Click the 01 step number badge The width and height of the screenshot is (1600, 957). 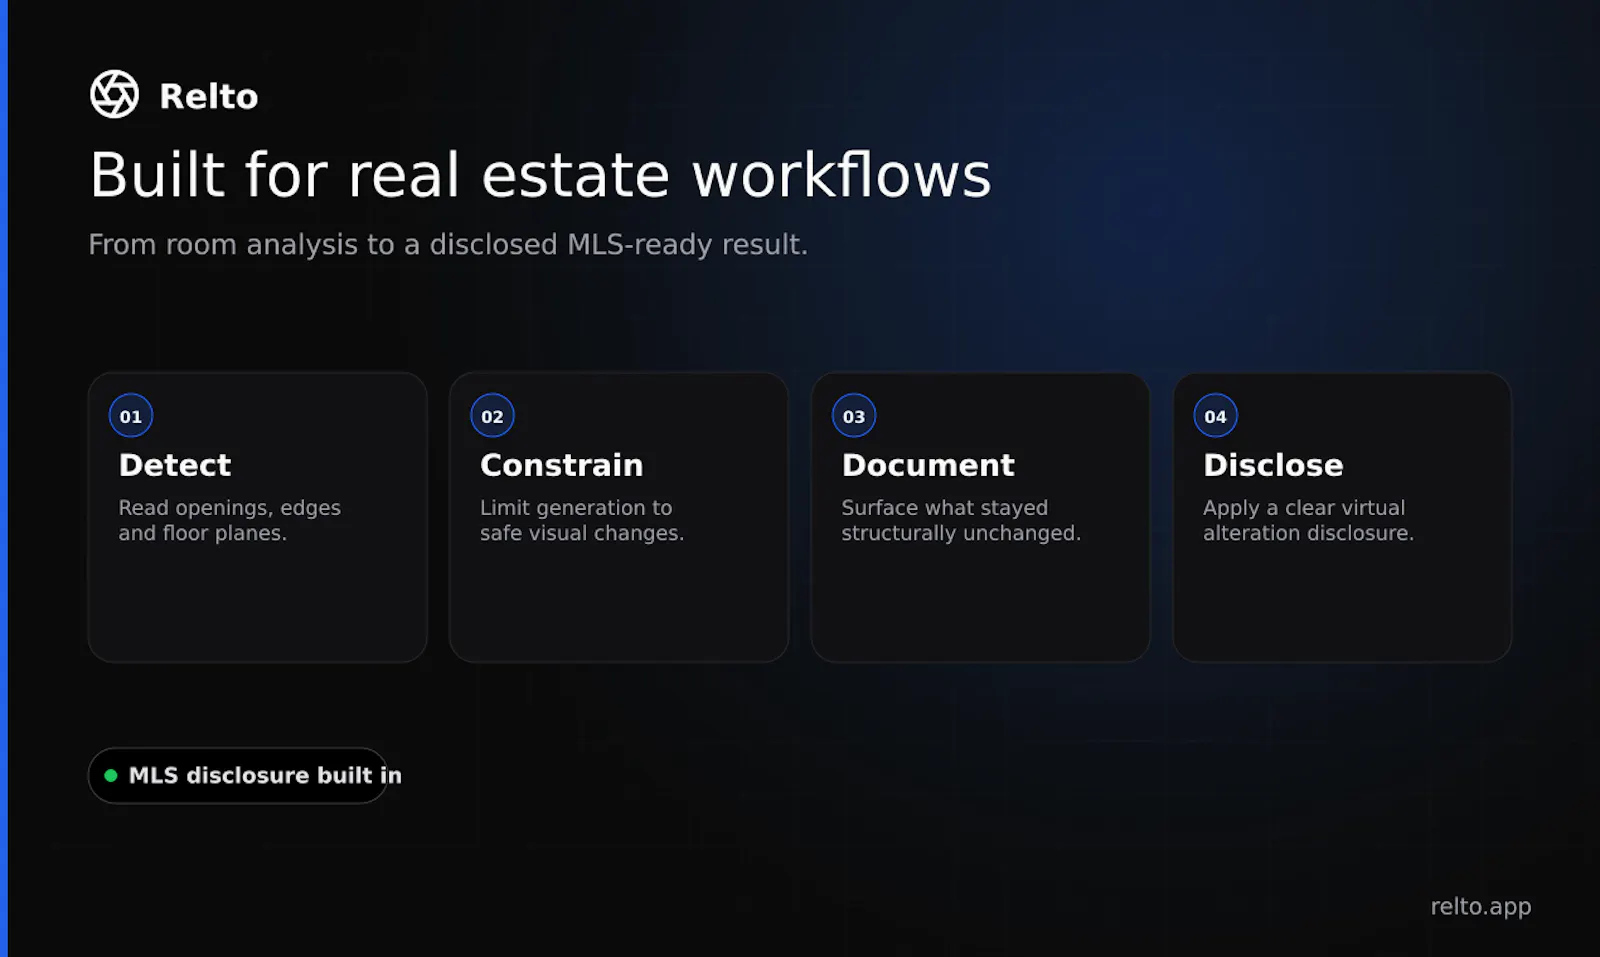pyautogui.click(x=131, y=416)
